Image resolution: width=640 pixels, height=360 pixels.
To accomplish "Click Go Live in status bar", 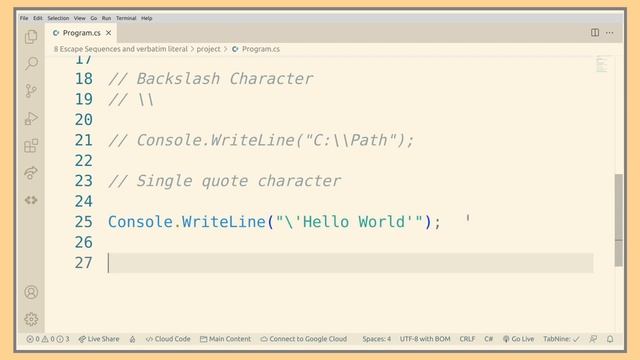I will coord(518,339).
